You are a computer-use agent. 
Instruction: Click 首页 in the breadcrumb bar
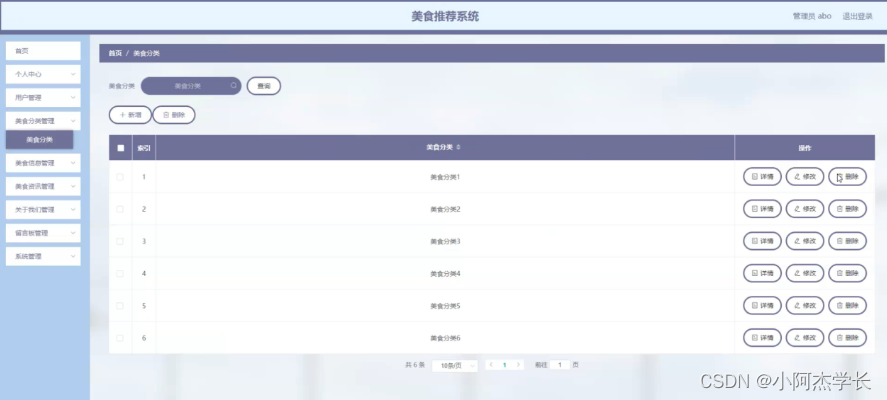115,53
